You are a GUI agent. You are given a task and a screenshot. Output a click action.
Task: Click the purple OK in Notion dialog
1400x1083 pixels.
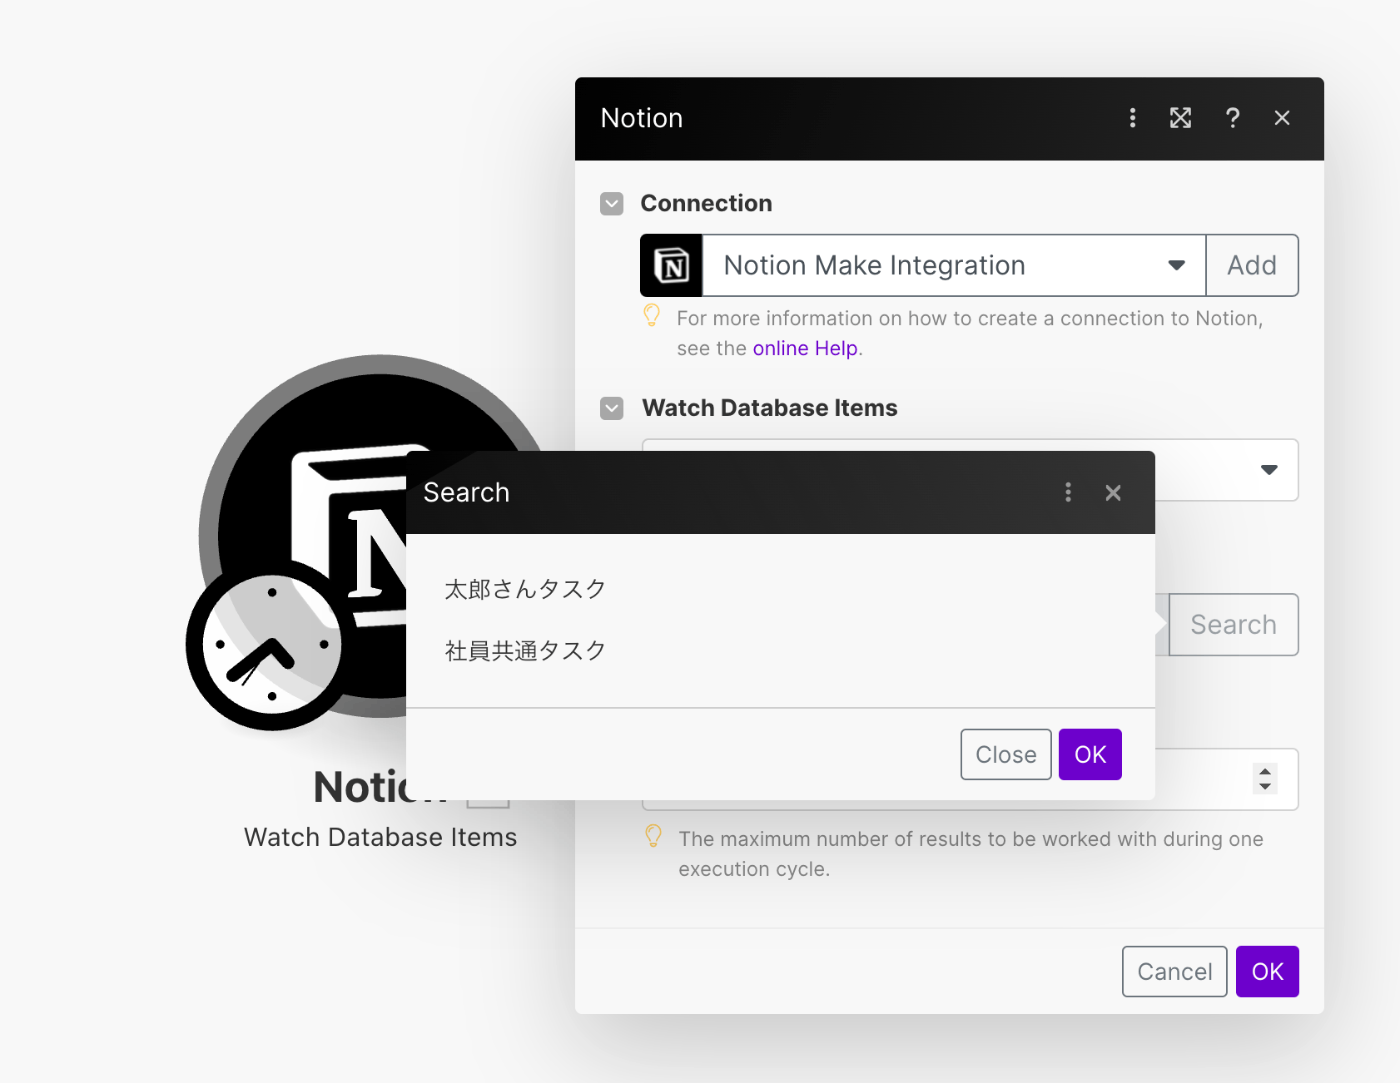point(1267,971)
